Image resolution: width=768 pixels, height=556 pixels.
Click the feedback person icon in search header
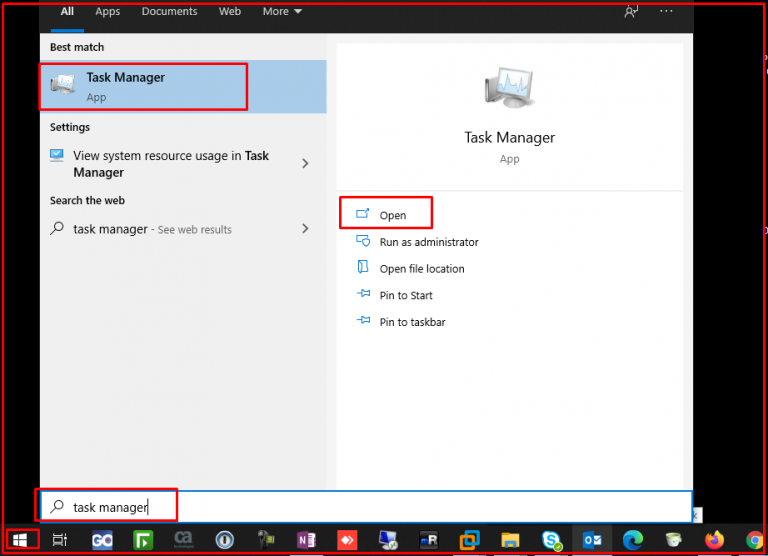[631, 11]
